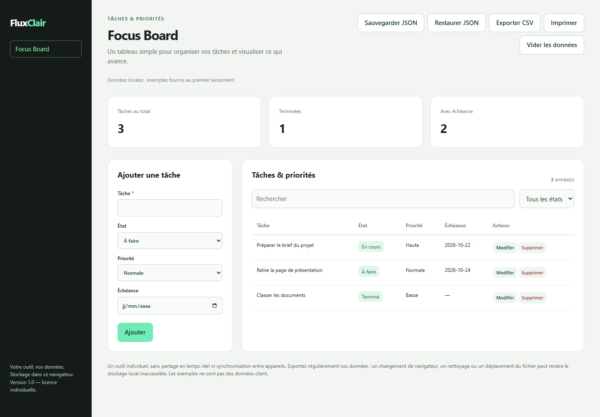Click the État column header
Screen dimensions: 600x417
click(362, 225)
